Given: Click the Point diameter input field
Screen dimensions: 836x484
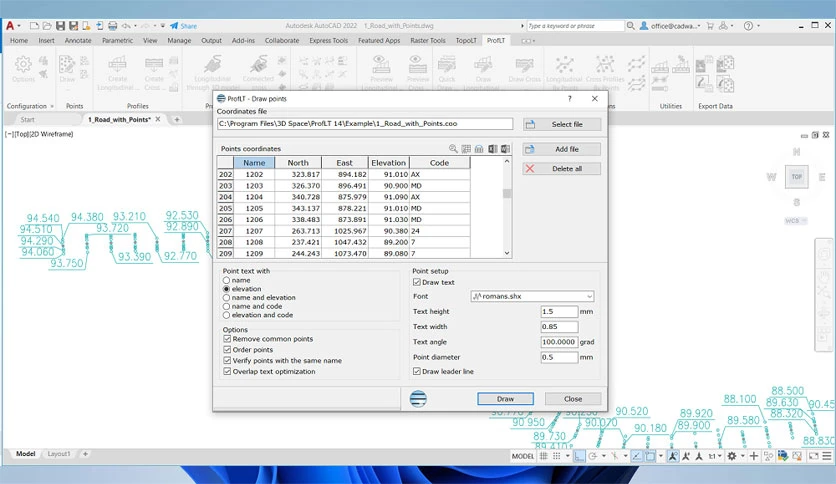Looking at the screenshot, I should (x=559, y=357).
